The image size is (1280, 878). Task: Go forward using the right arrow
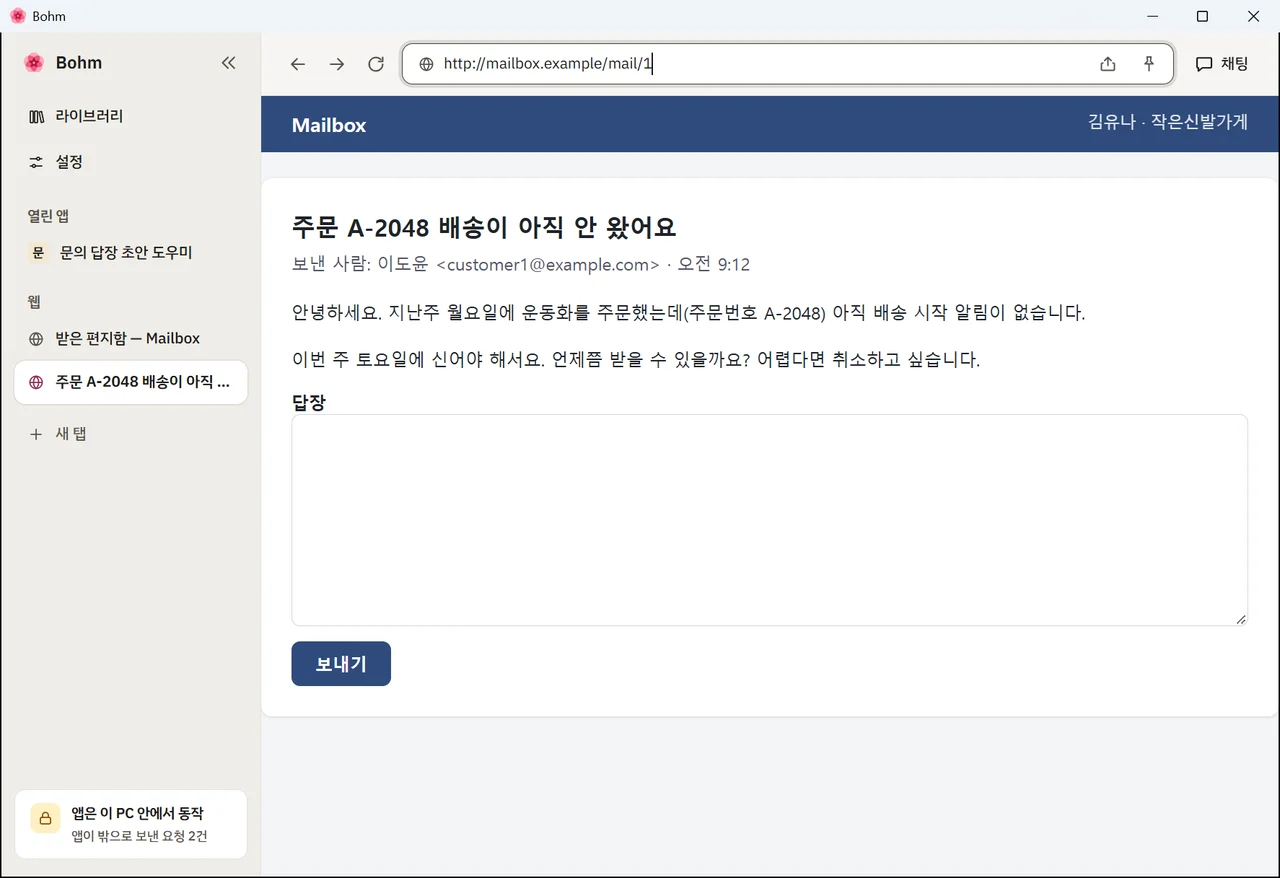[337, 64]
